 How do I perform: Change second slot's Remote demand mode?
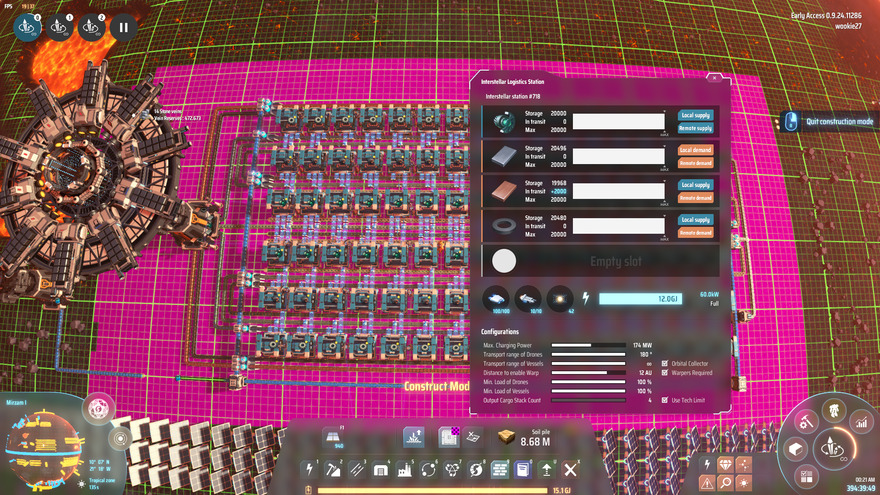696,162
